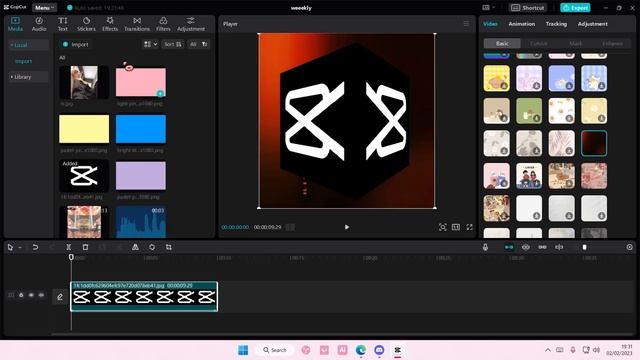Screen dimensions: 640x360
Task: Choose the dark red gradient background swatch
Action: [x=594, y=143]
